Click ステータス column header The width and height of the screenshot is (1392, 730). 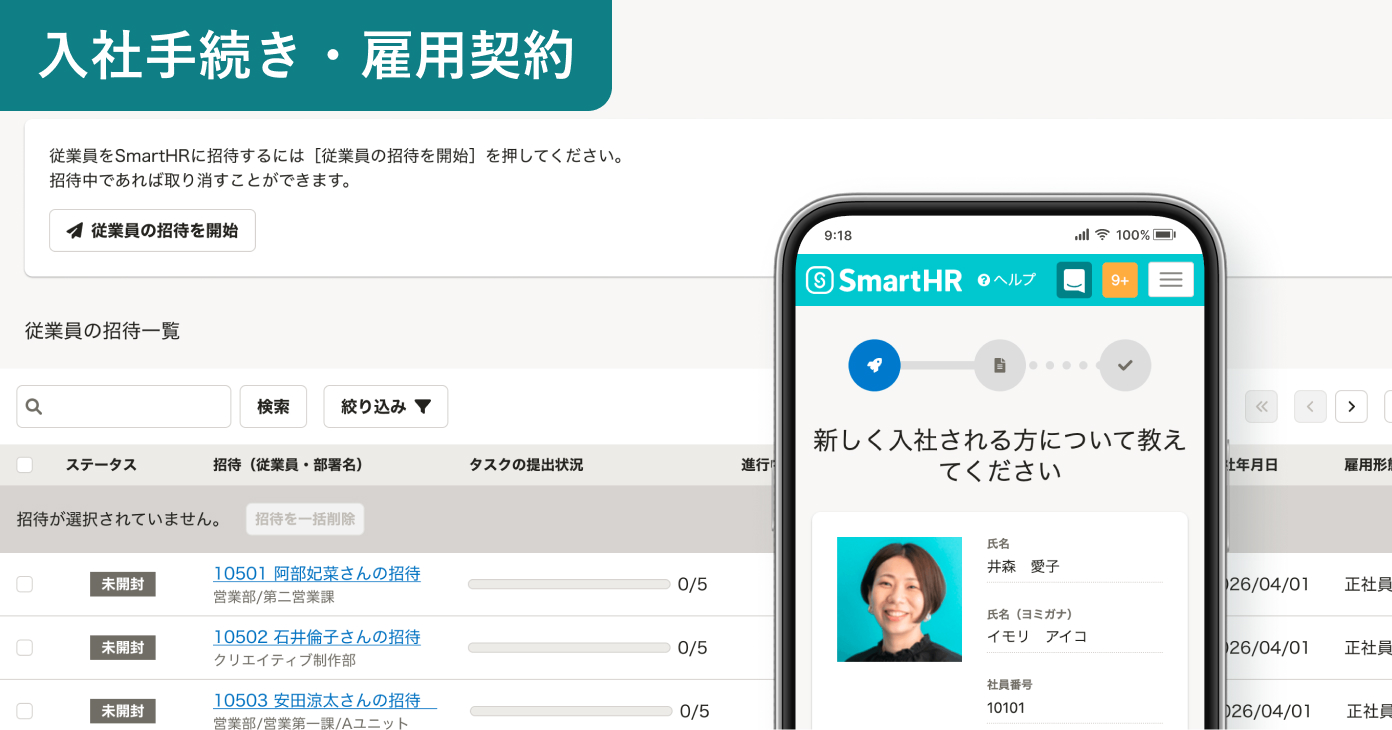point(101,465)
